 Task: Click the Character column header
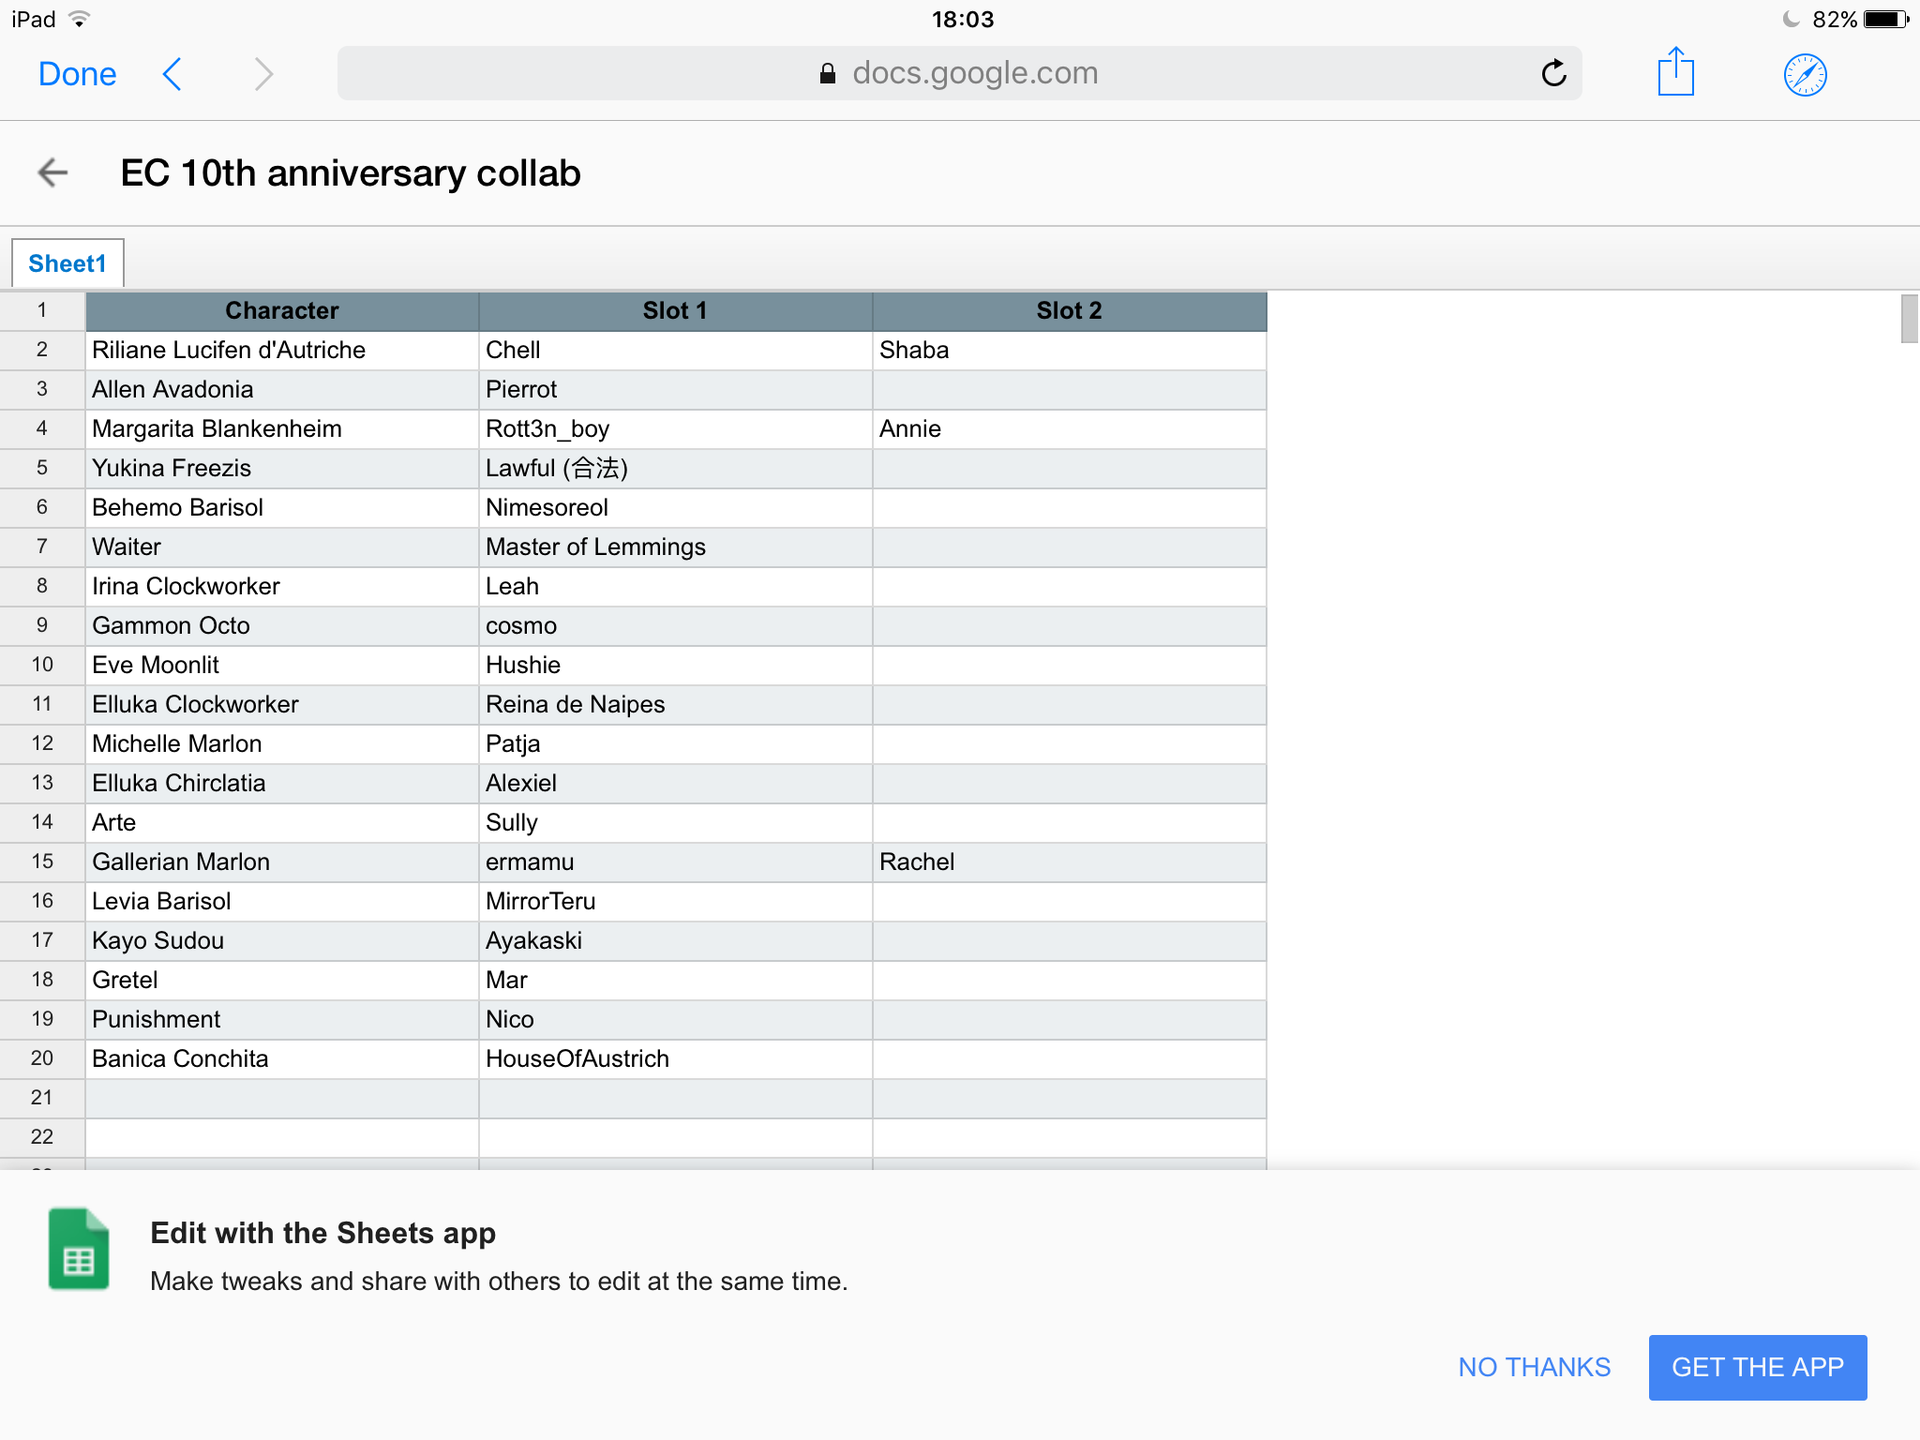[x=282, y=311]
